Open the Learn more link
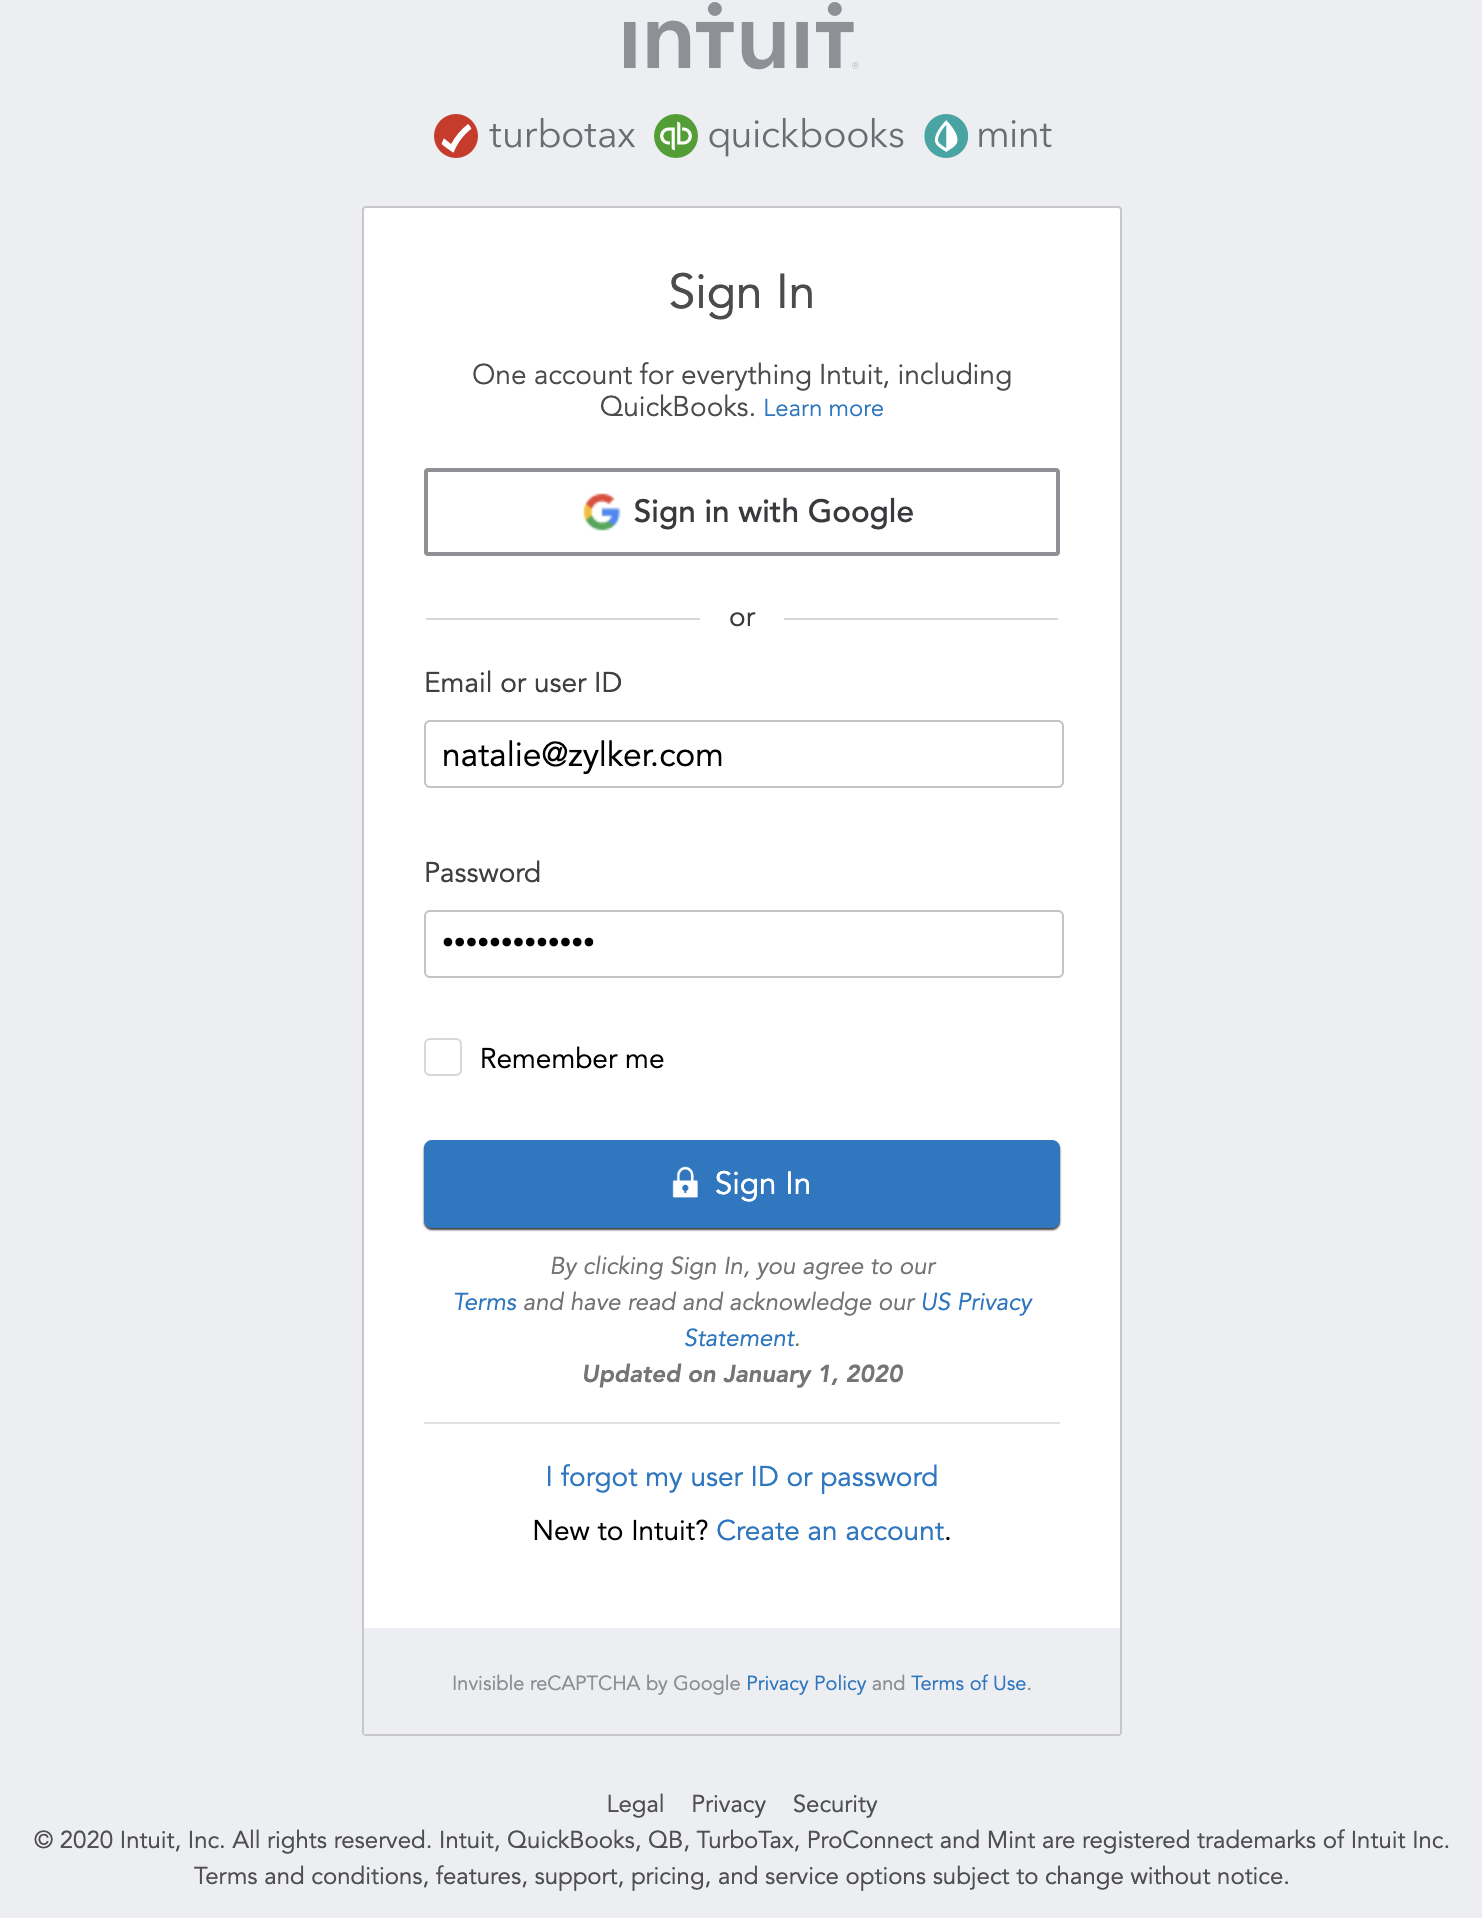The height and width of the screenshot is (1918, 1482). coord(823,408)
